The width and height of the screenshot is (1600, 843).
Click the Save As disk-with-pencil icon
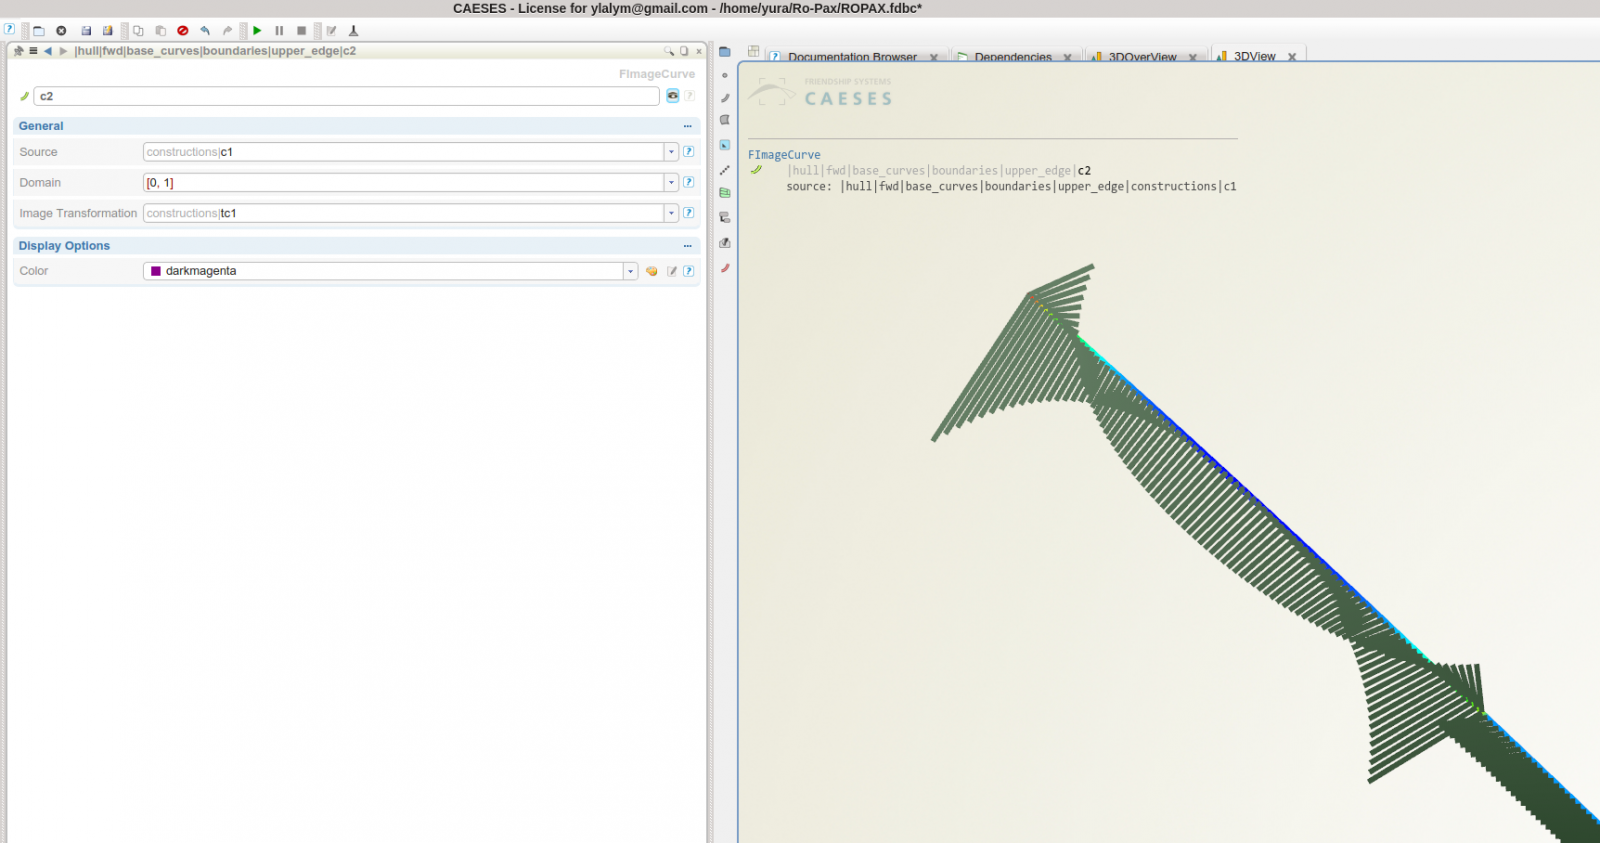point(108,31)
